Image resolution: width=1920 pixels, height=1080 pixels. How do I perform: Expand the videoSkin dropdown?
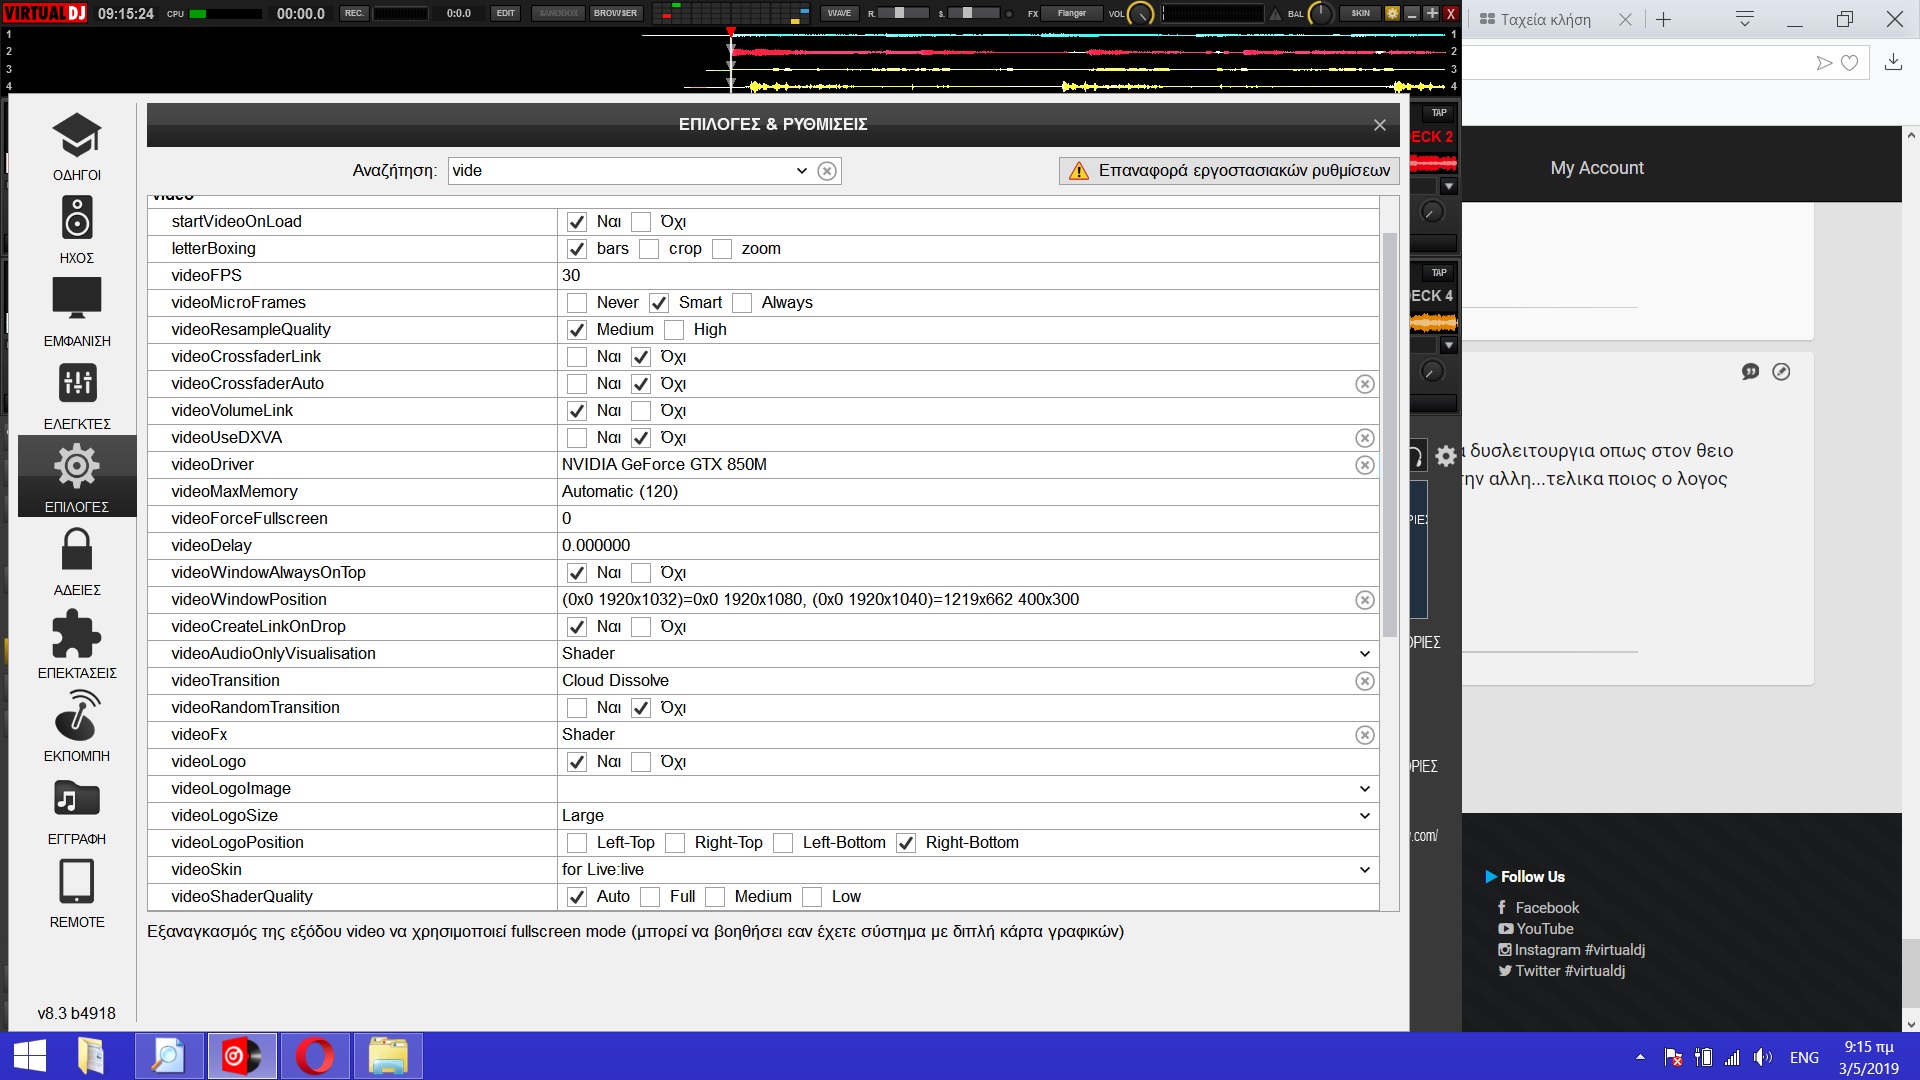(1364, 870)
